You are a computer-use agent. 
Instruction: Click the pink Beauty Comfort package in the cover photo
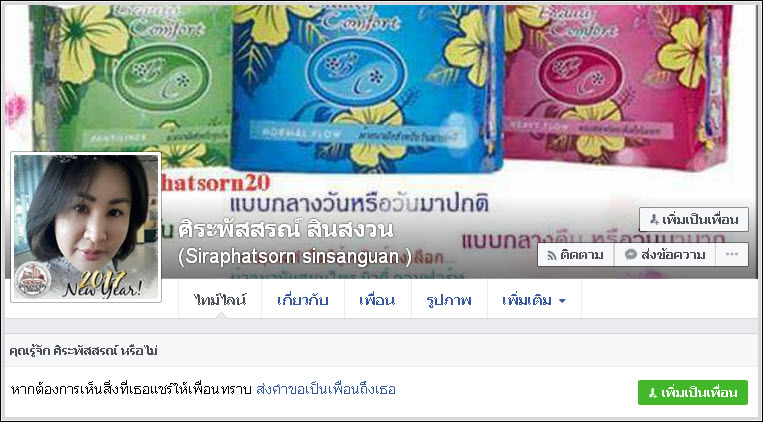tap(616, 85)
